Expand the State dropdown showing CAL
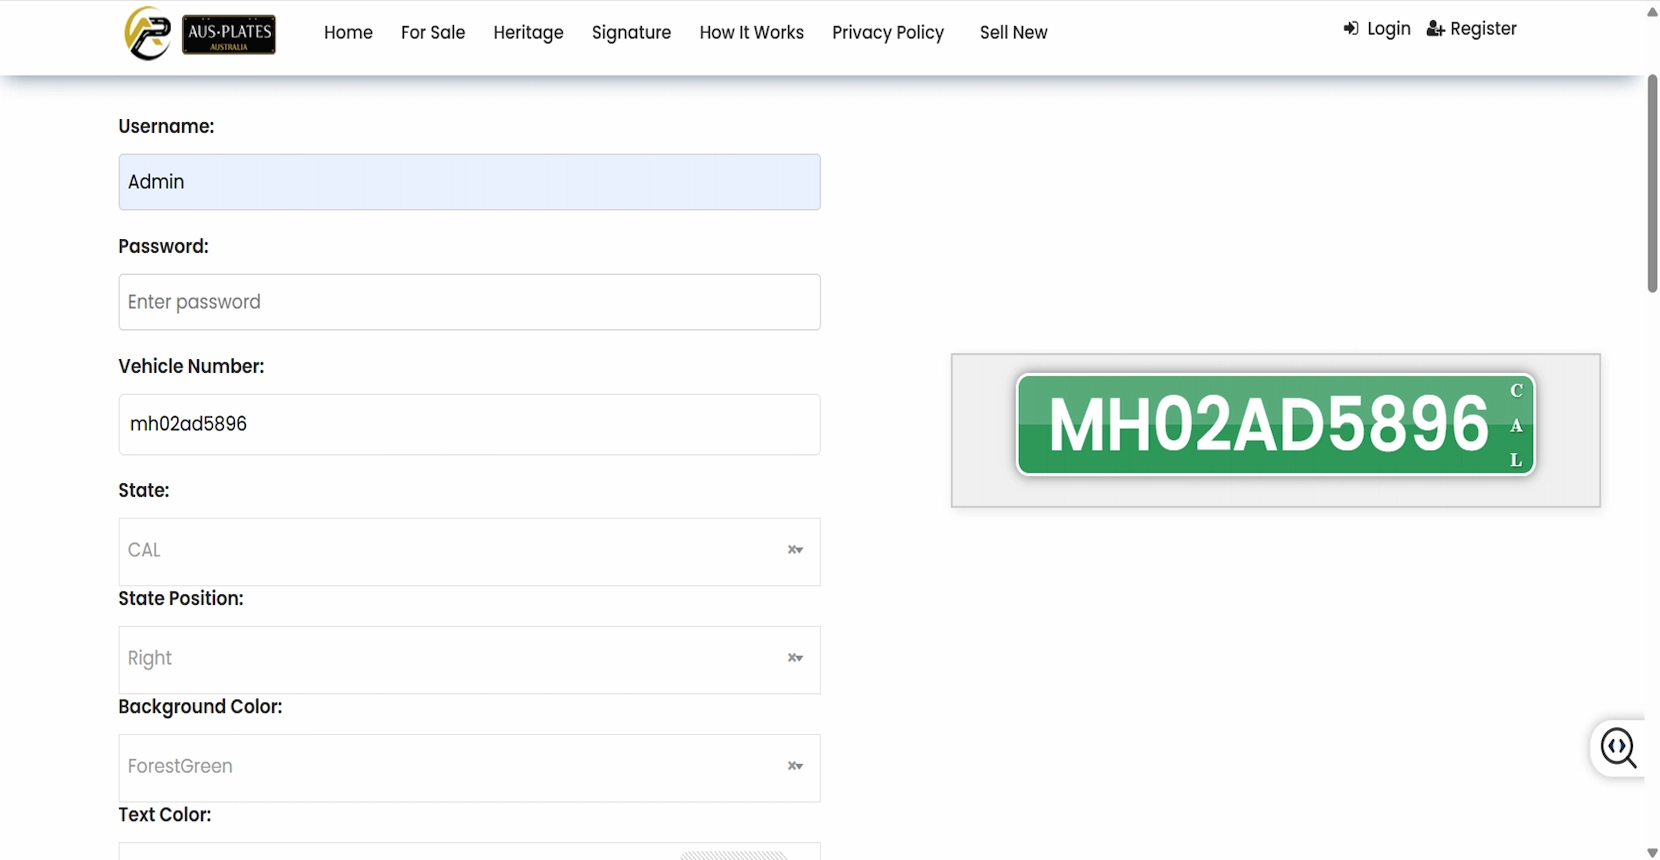The width and height of the screenshot is (1660, 860). 469,552
